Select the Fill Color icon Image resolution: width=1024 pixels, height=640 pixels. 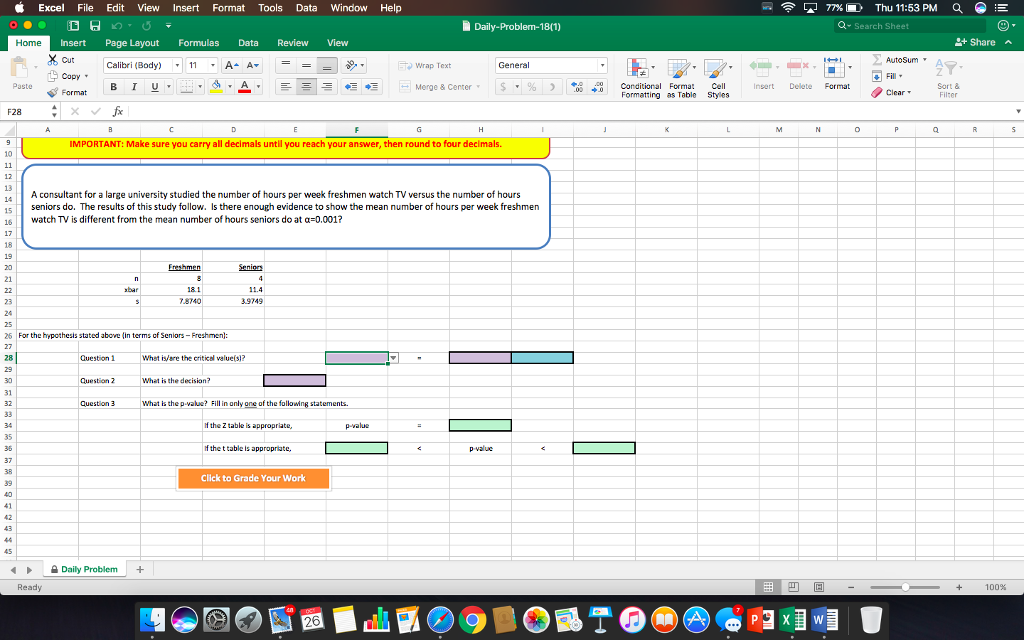click(x=216, y=86)
